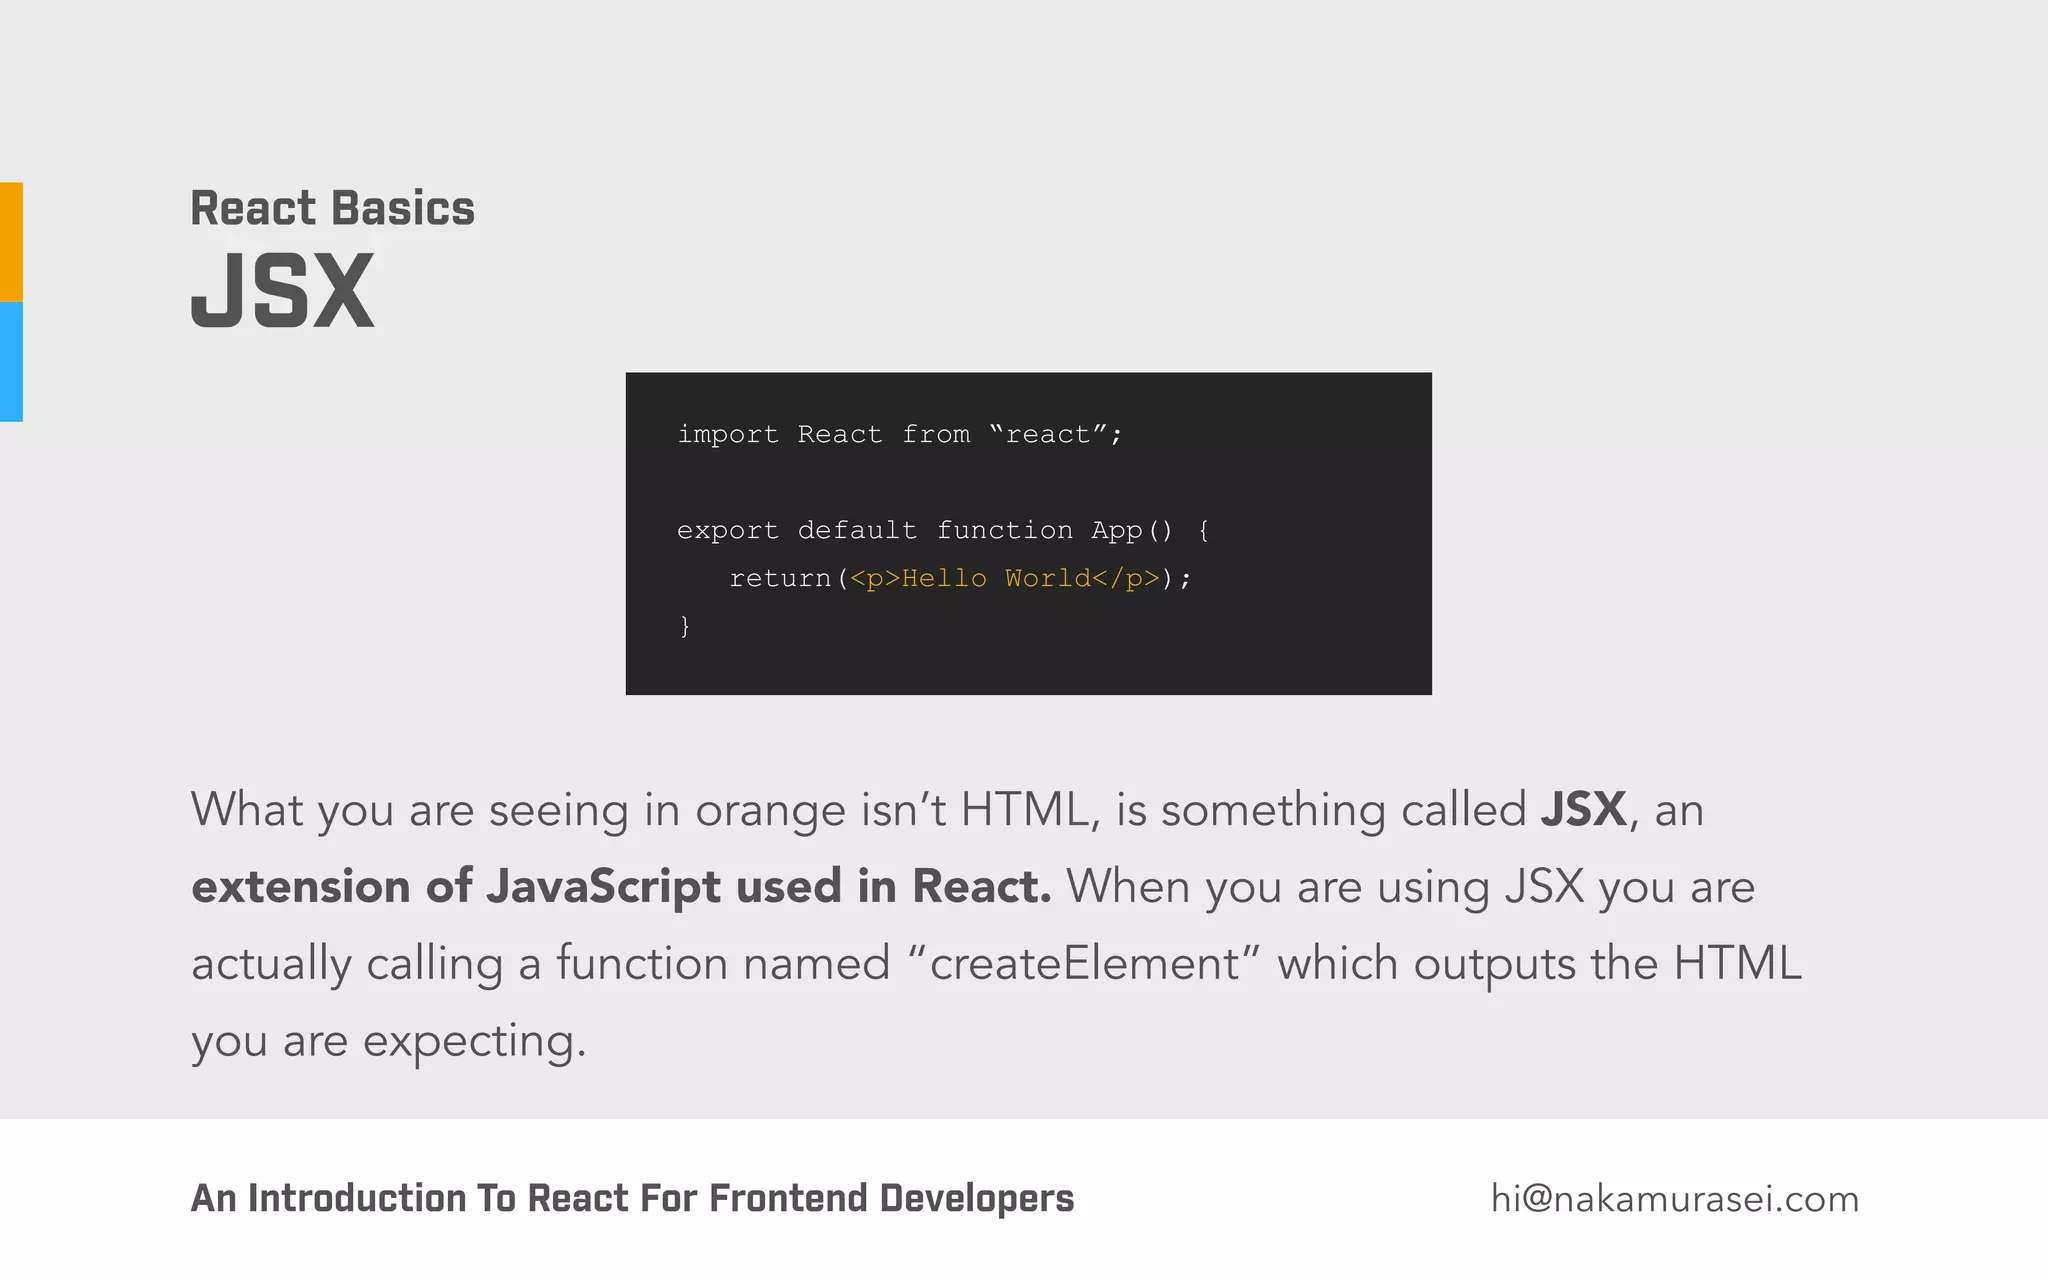Click "An Introduction To React For Frontend Developers"
Screen dimensions: 2048x1280
coord(632,1198)
